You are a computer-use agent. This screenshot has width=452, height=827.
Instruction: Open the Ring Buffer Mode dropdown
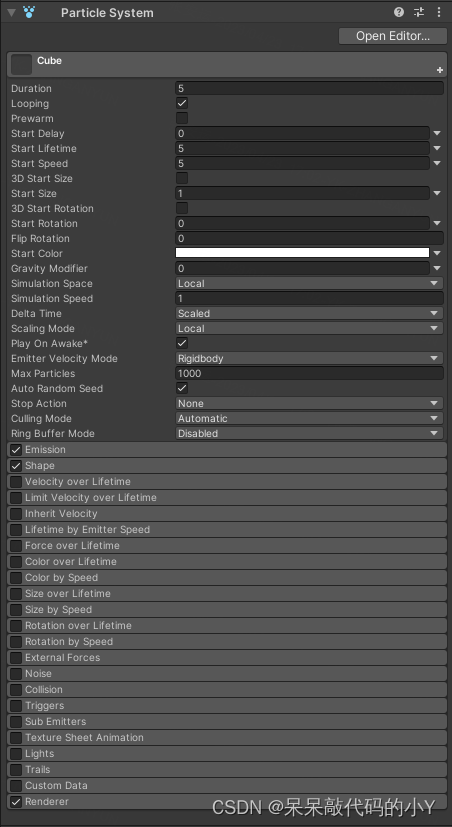[x=309, y=434]
